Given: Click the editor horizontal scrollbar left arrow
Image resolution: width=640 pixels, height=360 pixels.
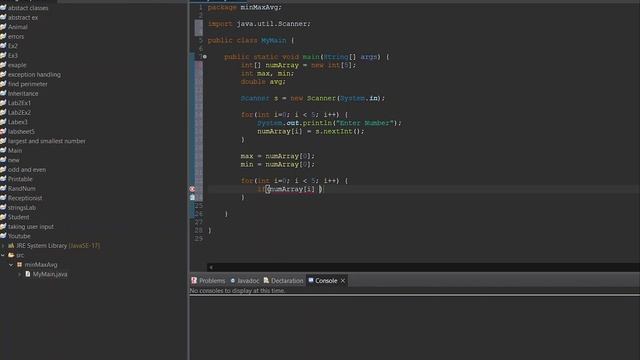Looking at the screenshot, I should point(211,267).
